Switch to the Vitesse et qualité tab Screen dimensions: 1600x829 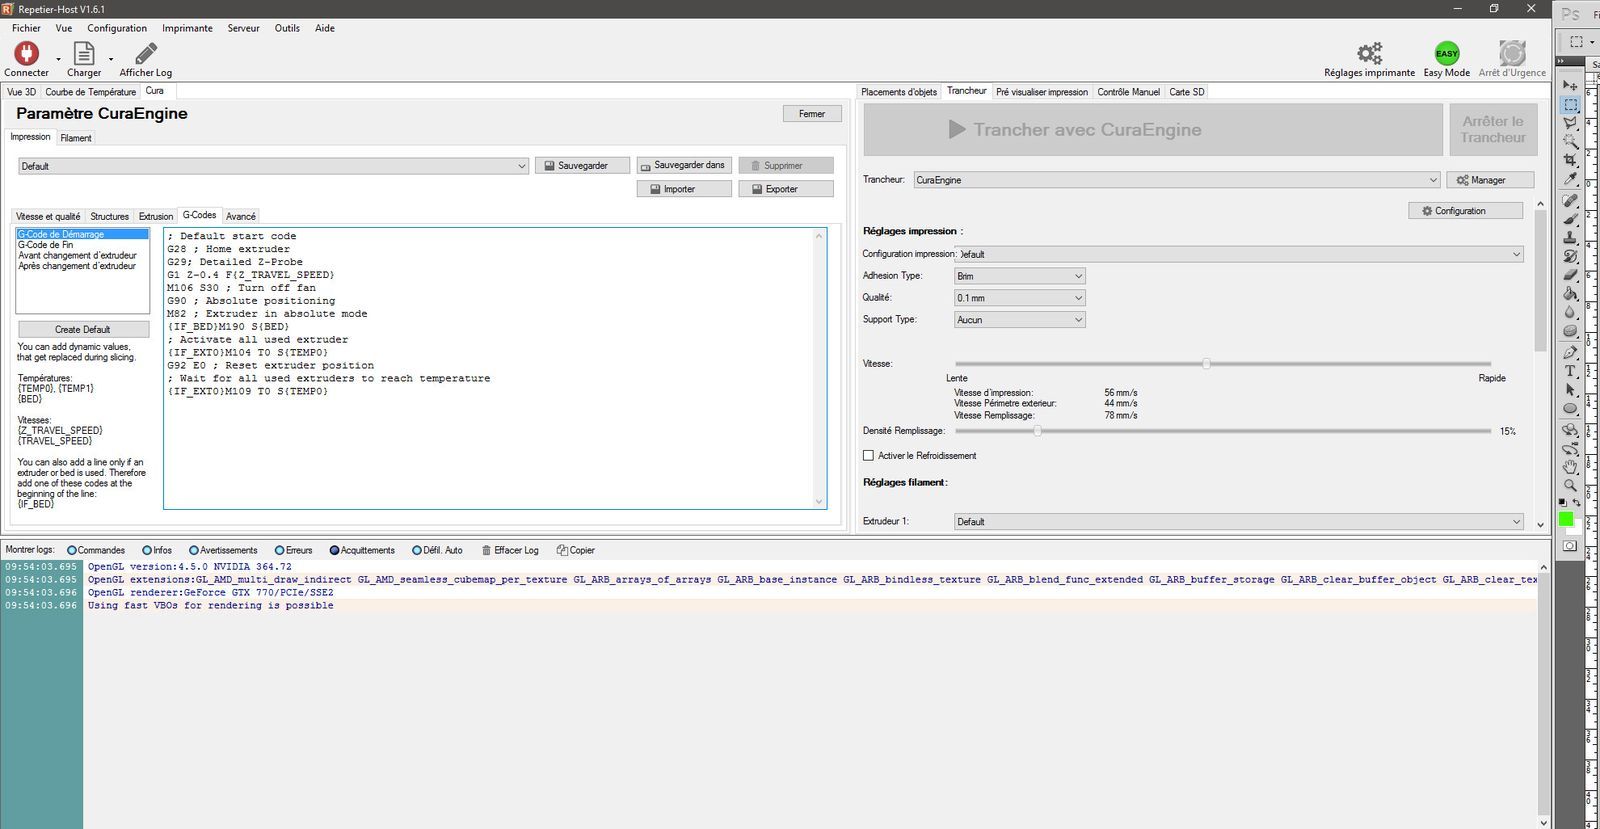(48, 217)
